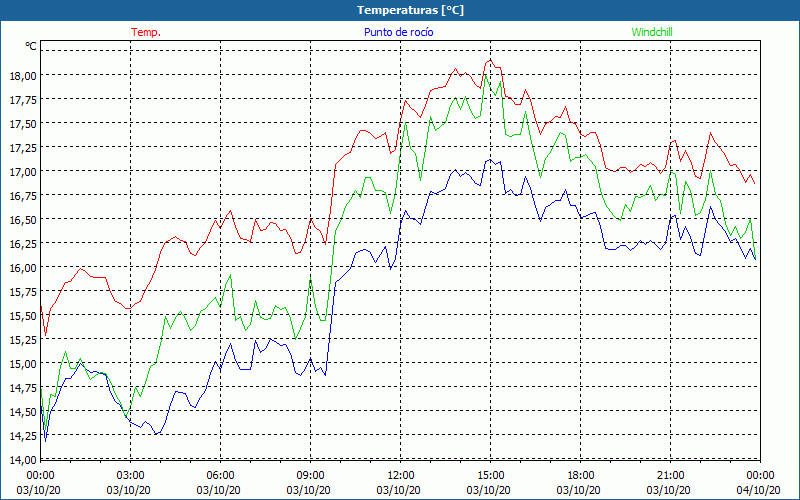
Task: Click the 17,25 y-axis value
Action: click(23, 147)
